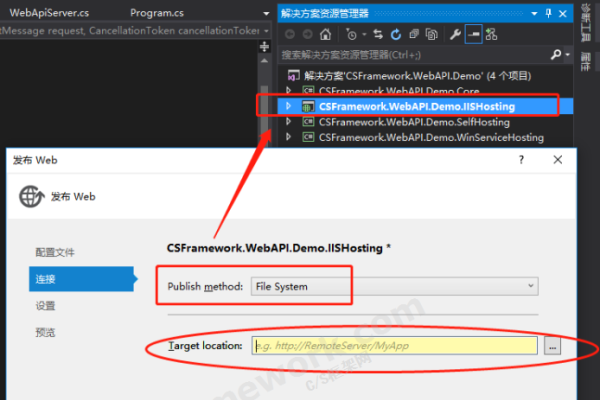Open the Publish method File System dropdown
Screen dimensions: 600x400
click(x=395, y=286)
